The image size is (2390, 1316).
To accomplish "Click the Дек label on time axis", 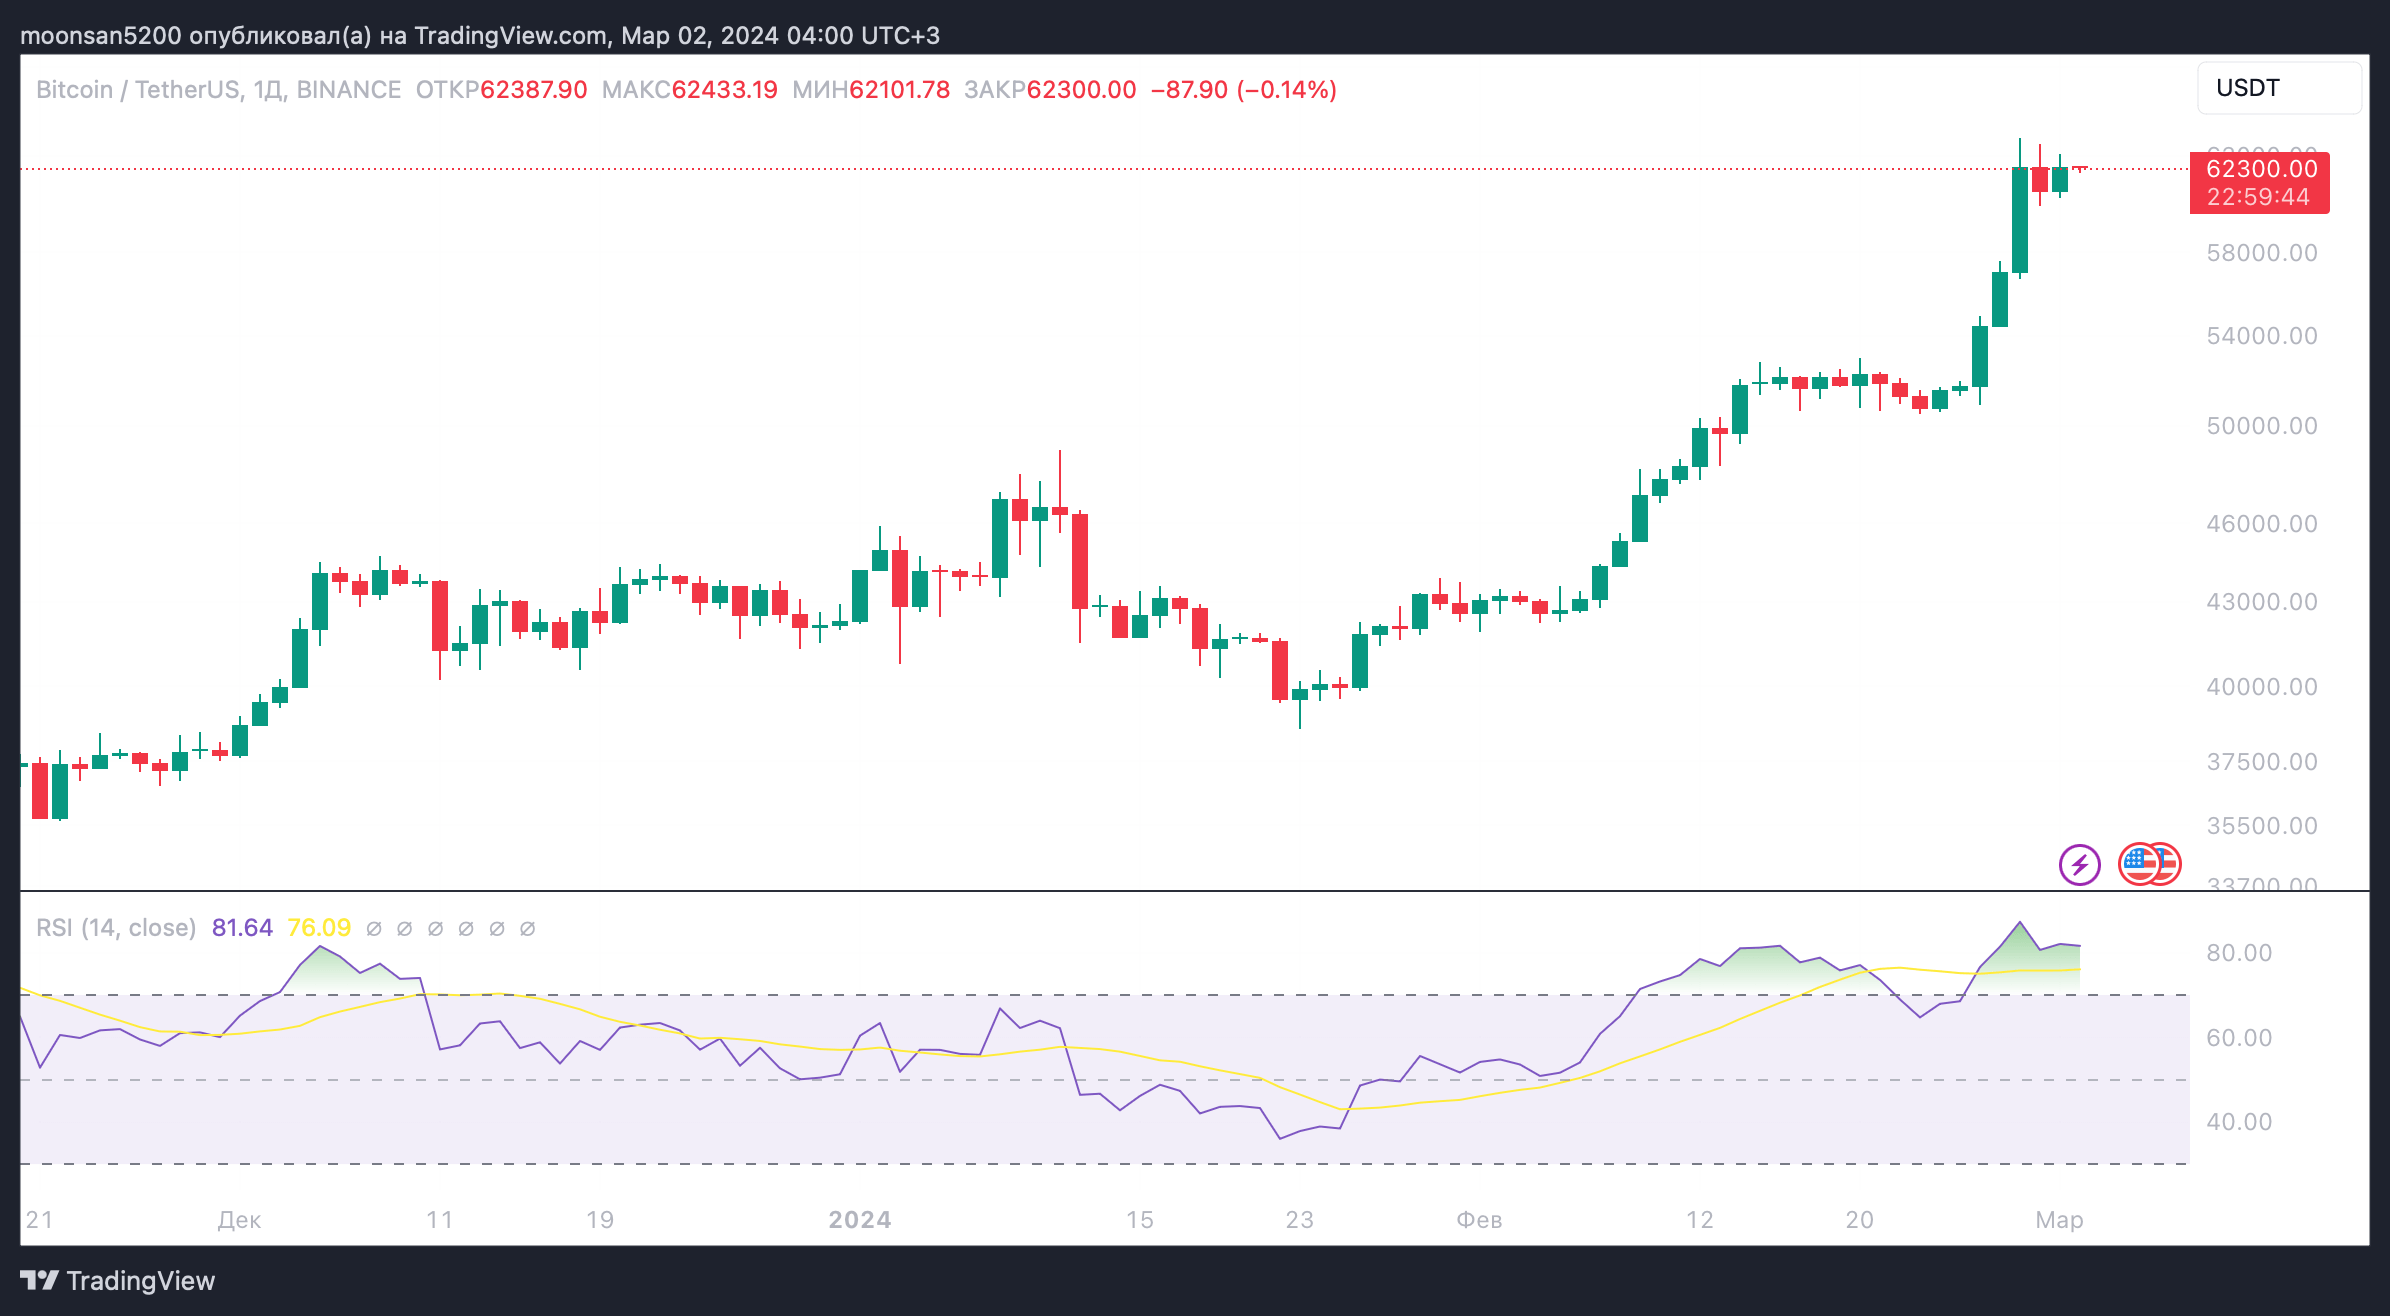I will [240, 1220].
